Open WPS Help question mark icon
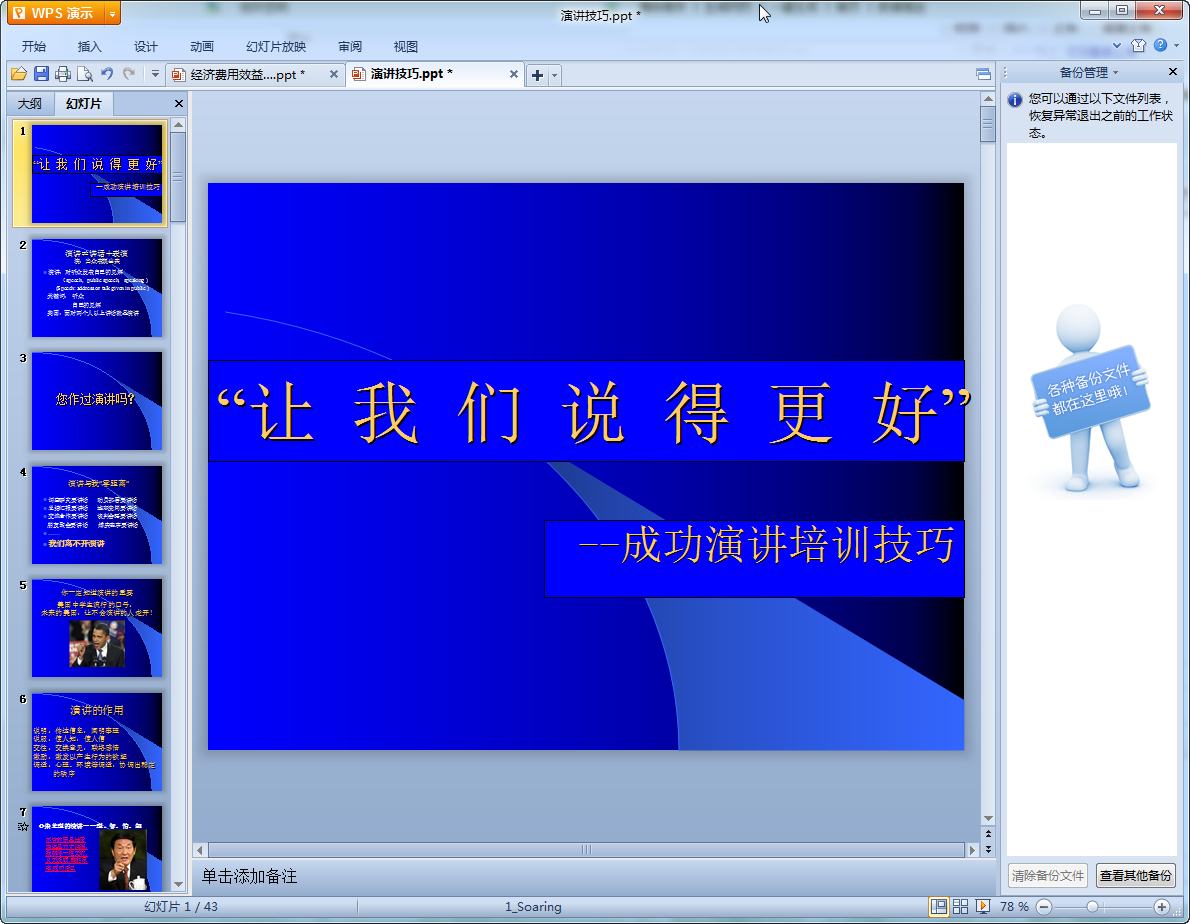The width and height of the screenshot is (1190, 924). click(1160, 46)
